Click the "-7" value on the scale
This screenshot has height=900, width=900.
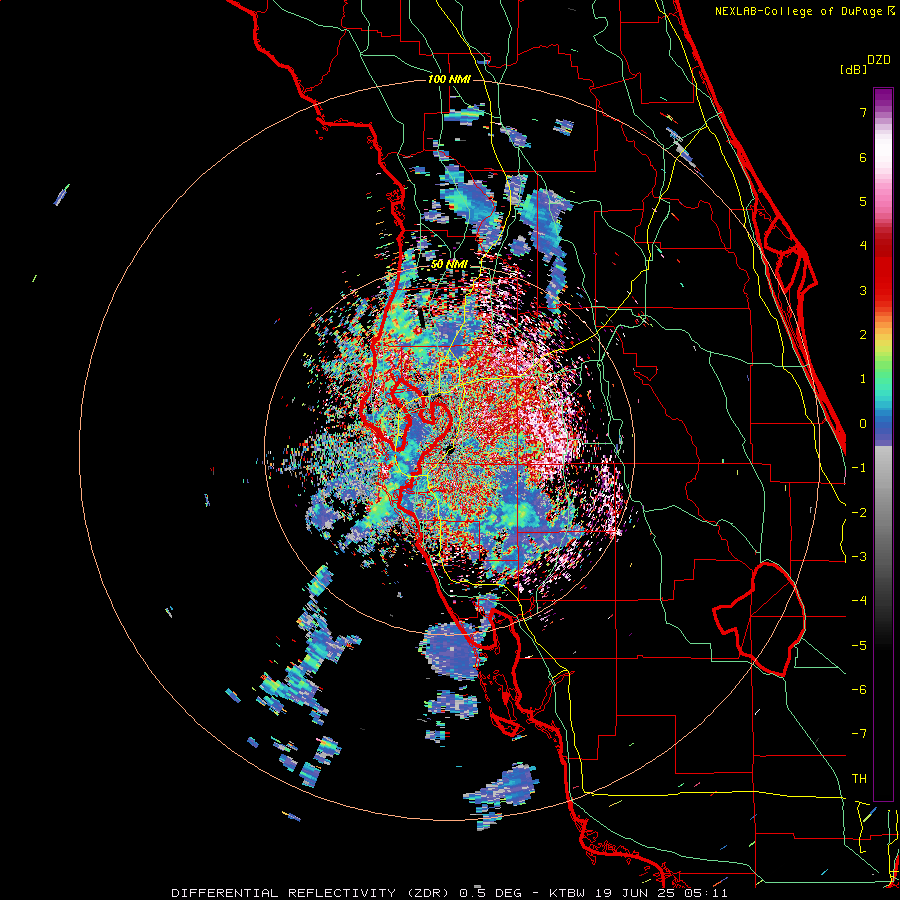pos(859,734)
